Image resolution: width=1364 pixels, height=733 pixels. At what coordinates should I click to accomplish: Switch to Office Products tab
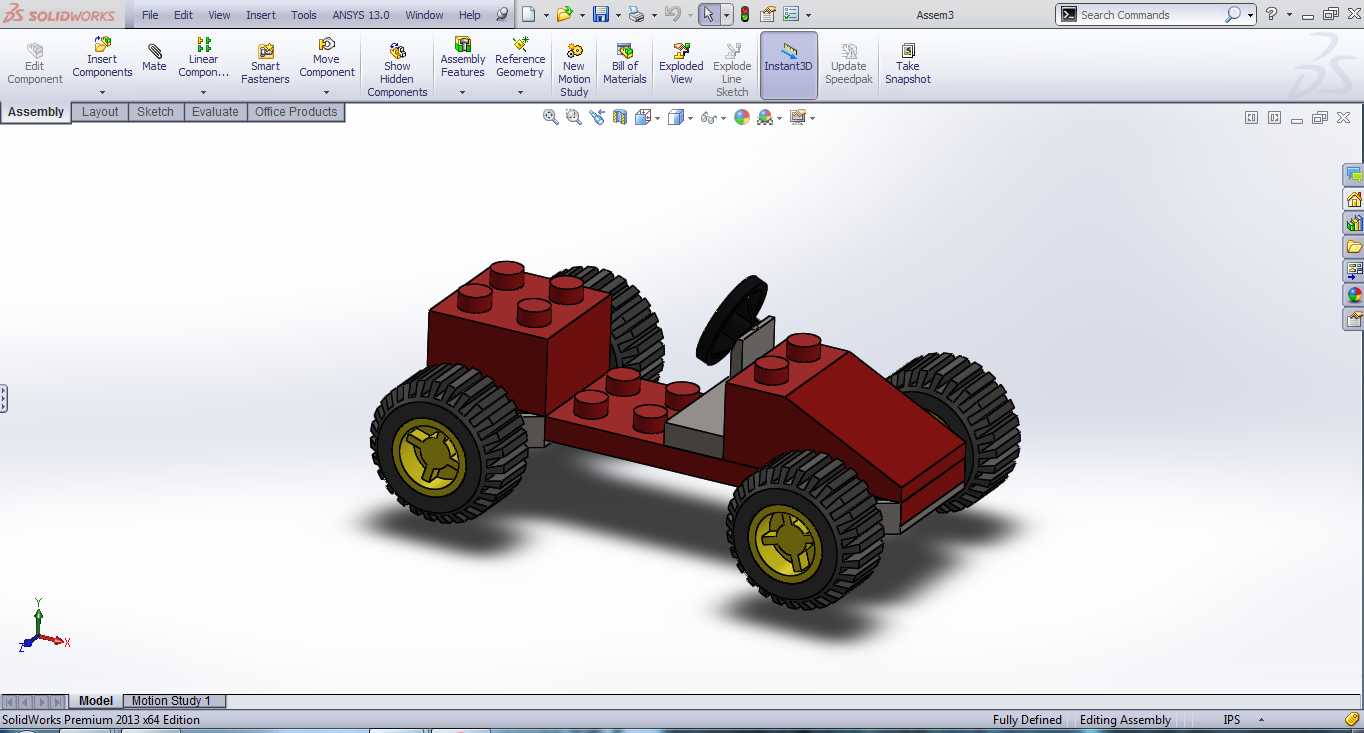(296, 112)
